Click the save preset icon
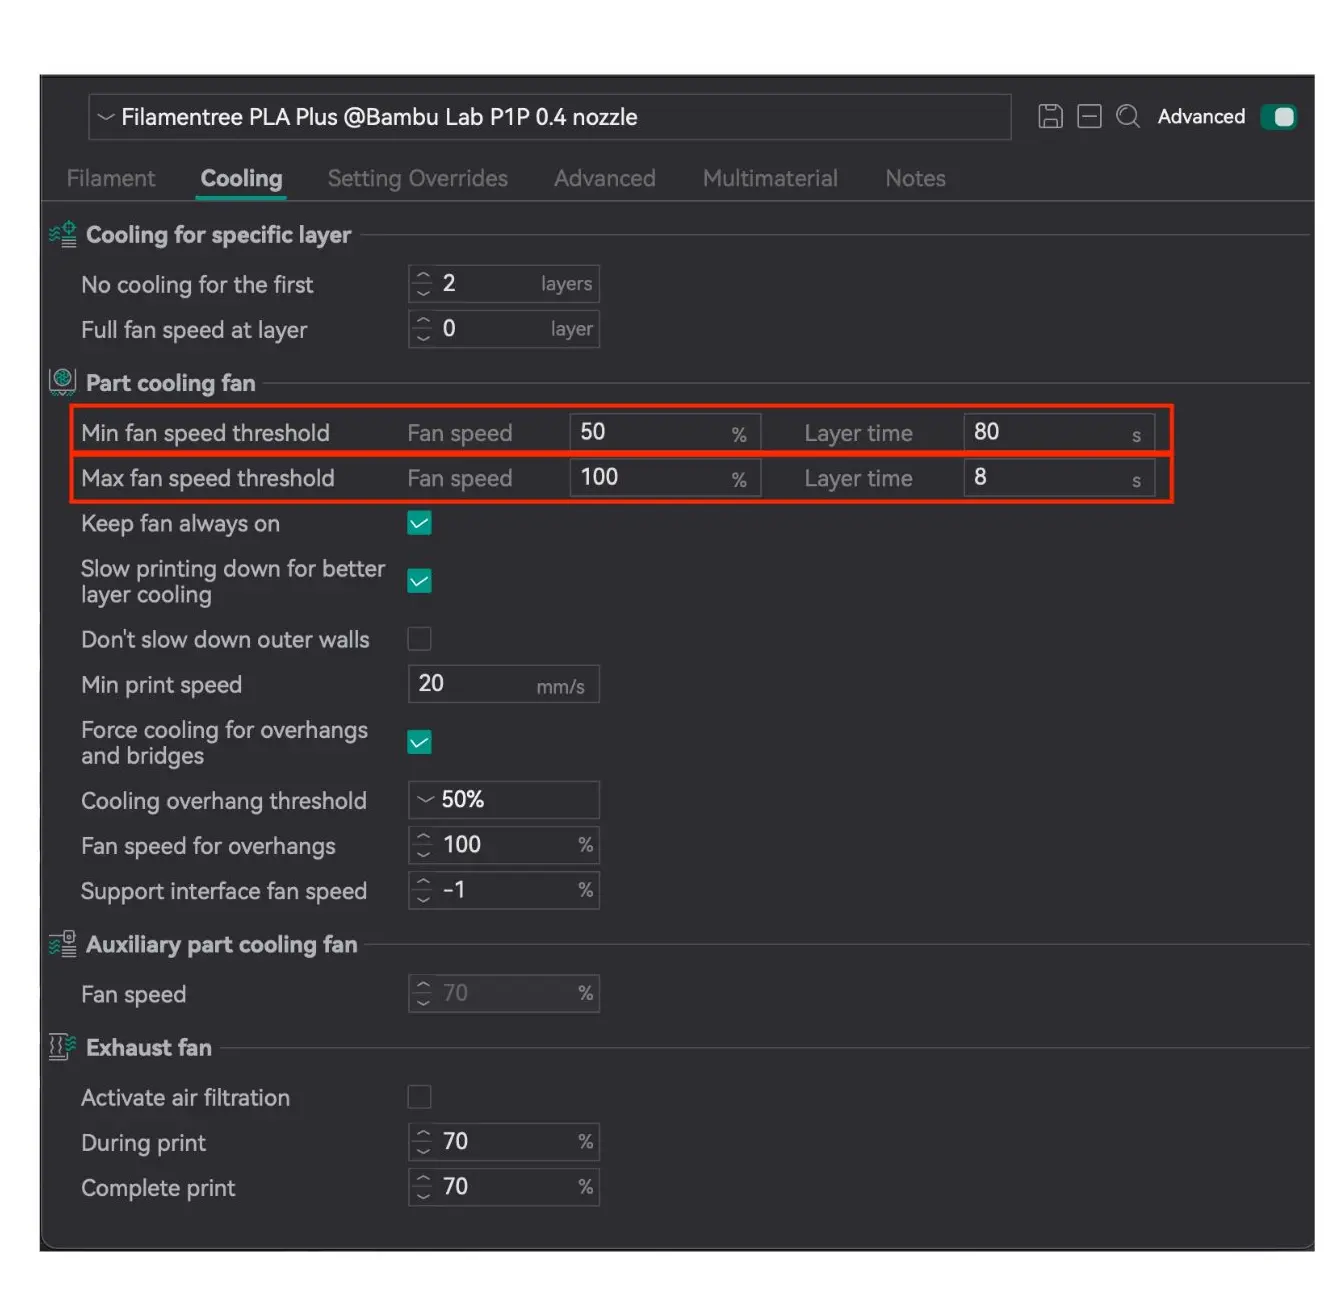Viewport: 1336px width, 1294px height. (x=1050, y=117)
